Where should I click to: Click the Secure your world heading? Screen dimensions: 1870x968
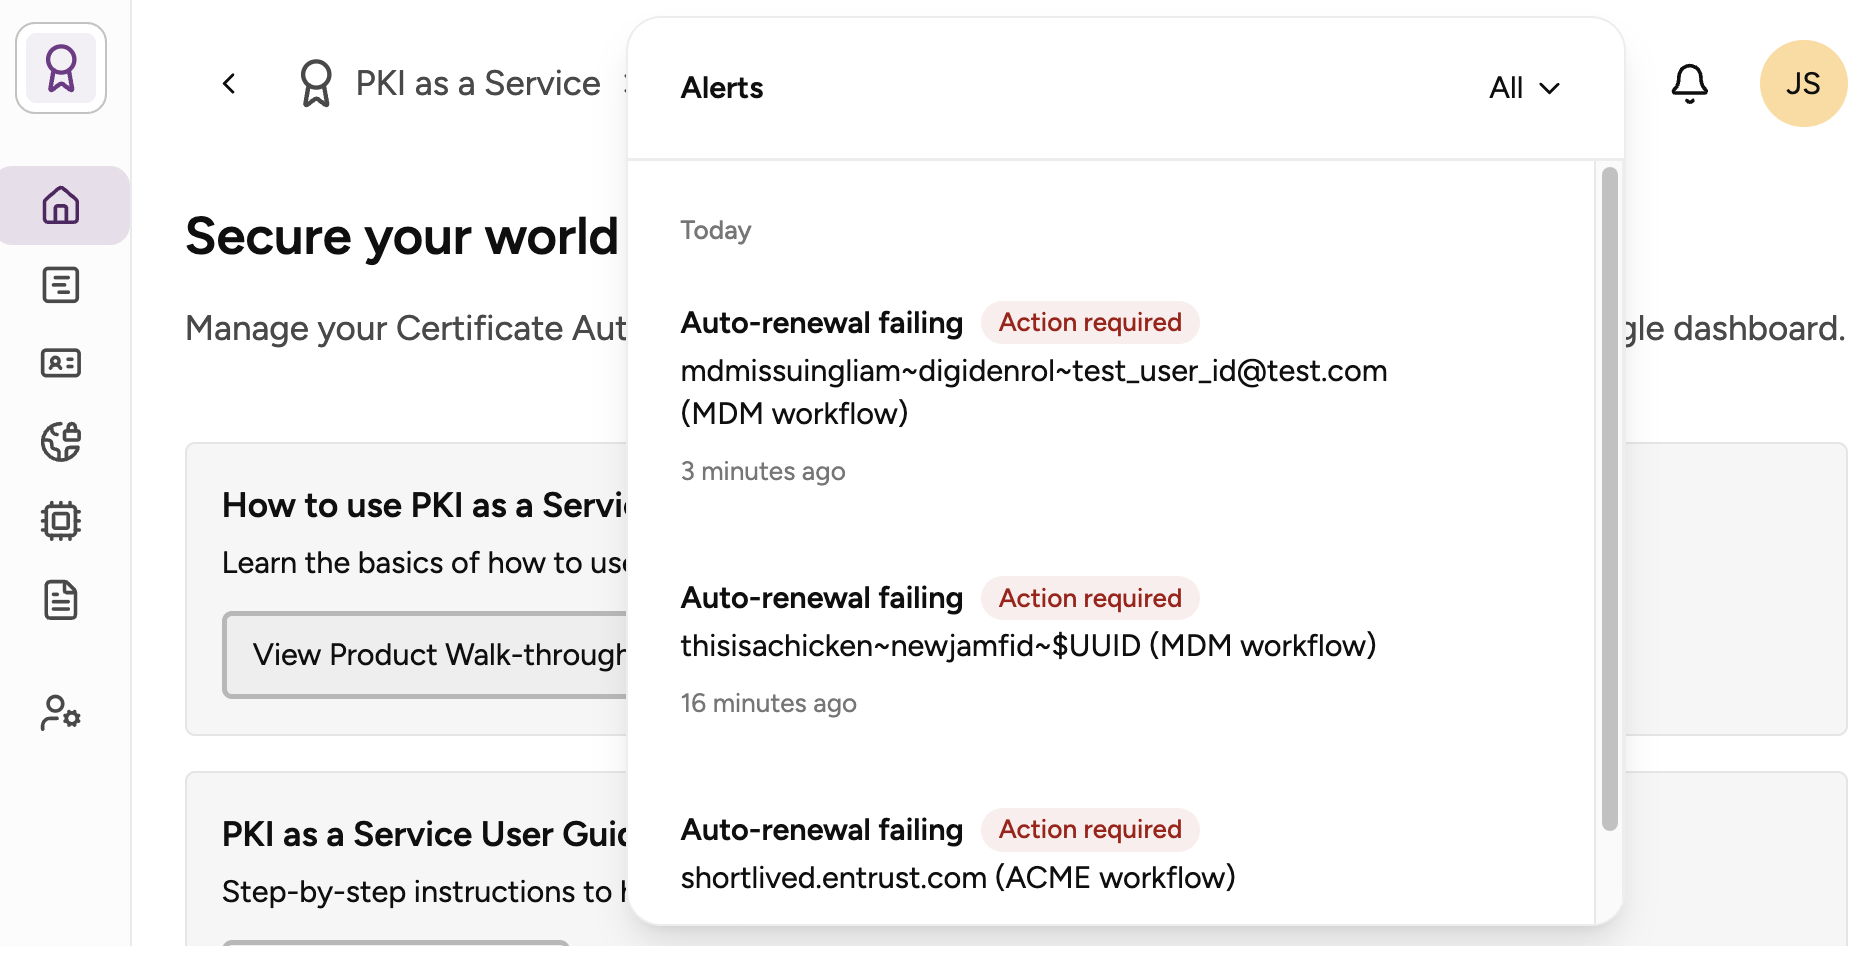pos(402,237)
